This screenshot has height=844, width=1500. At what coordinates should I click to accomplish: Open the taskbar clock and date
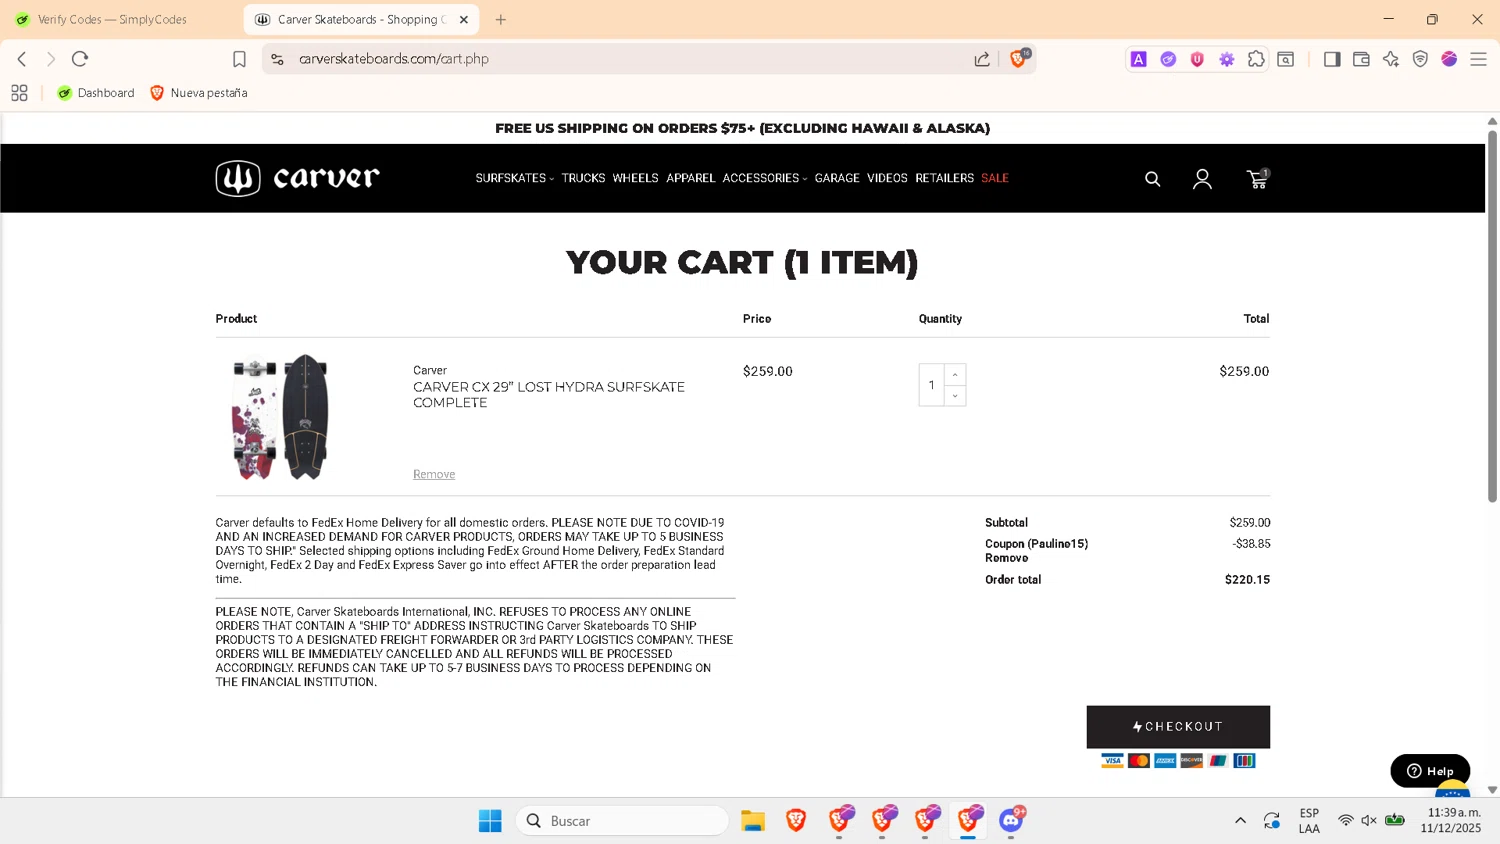click(x=1453, y=820)
